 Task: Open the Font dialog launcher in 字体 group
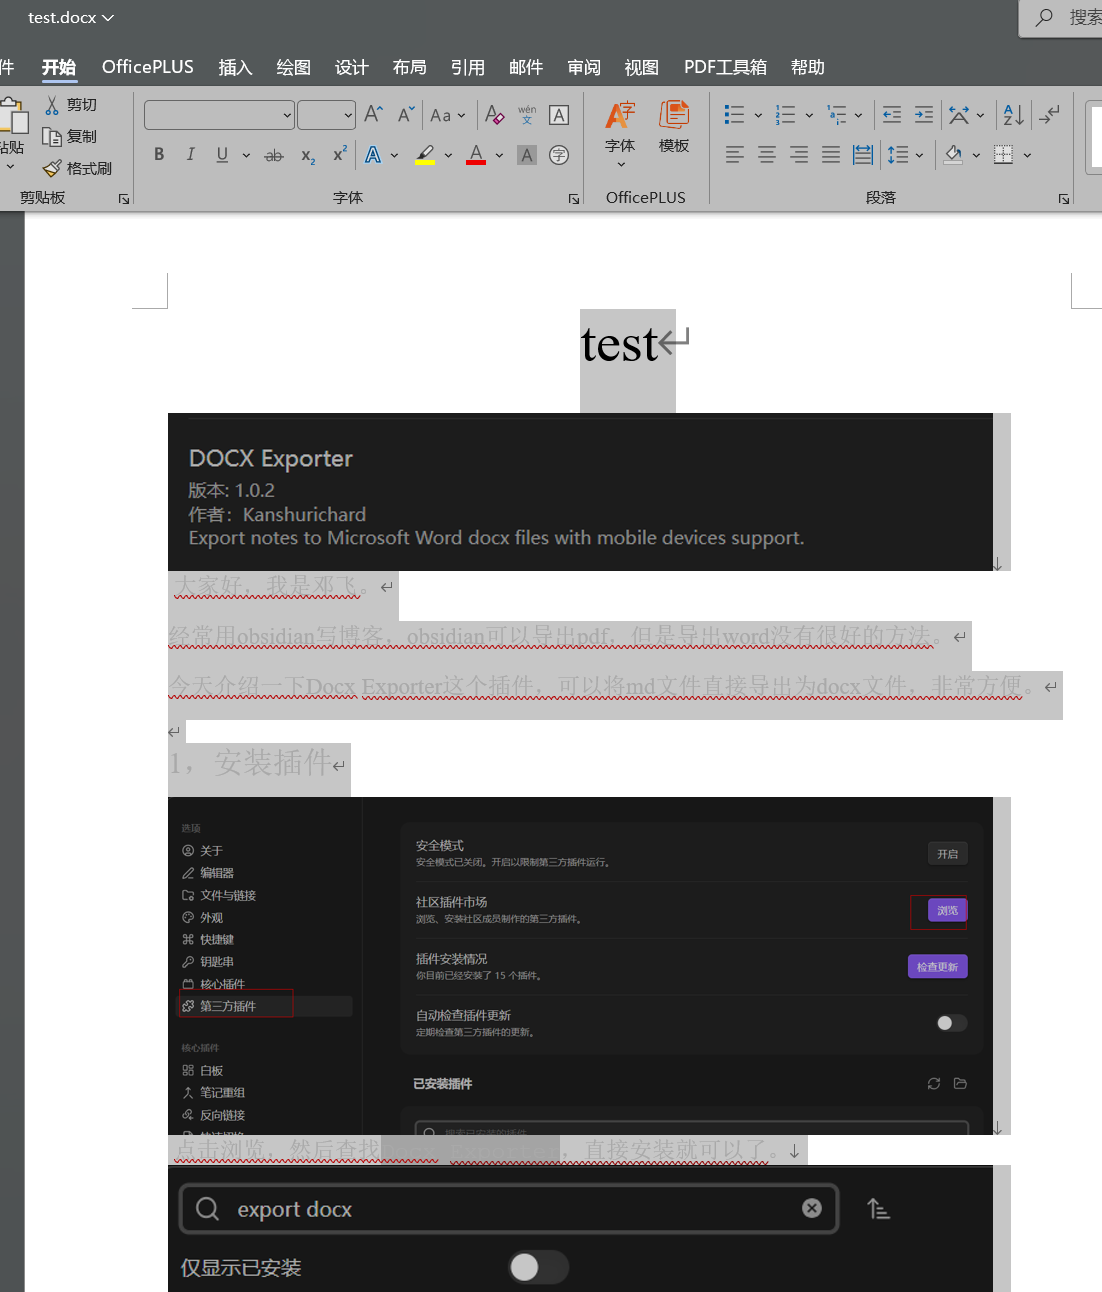pos(574,199)
